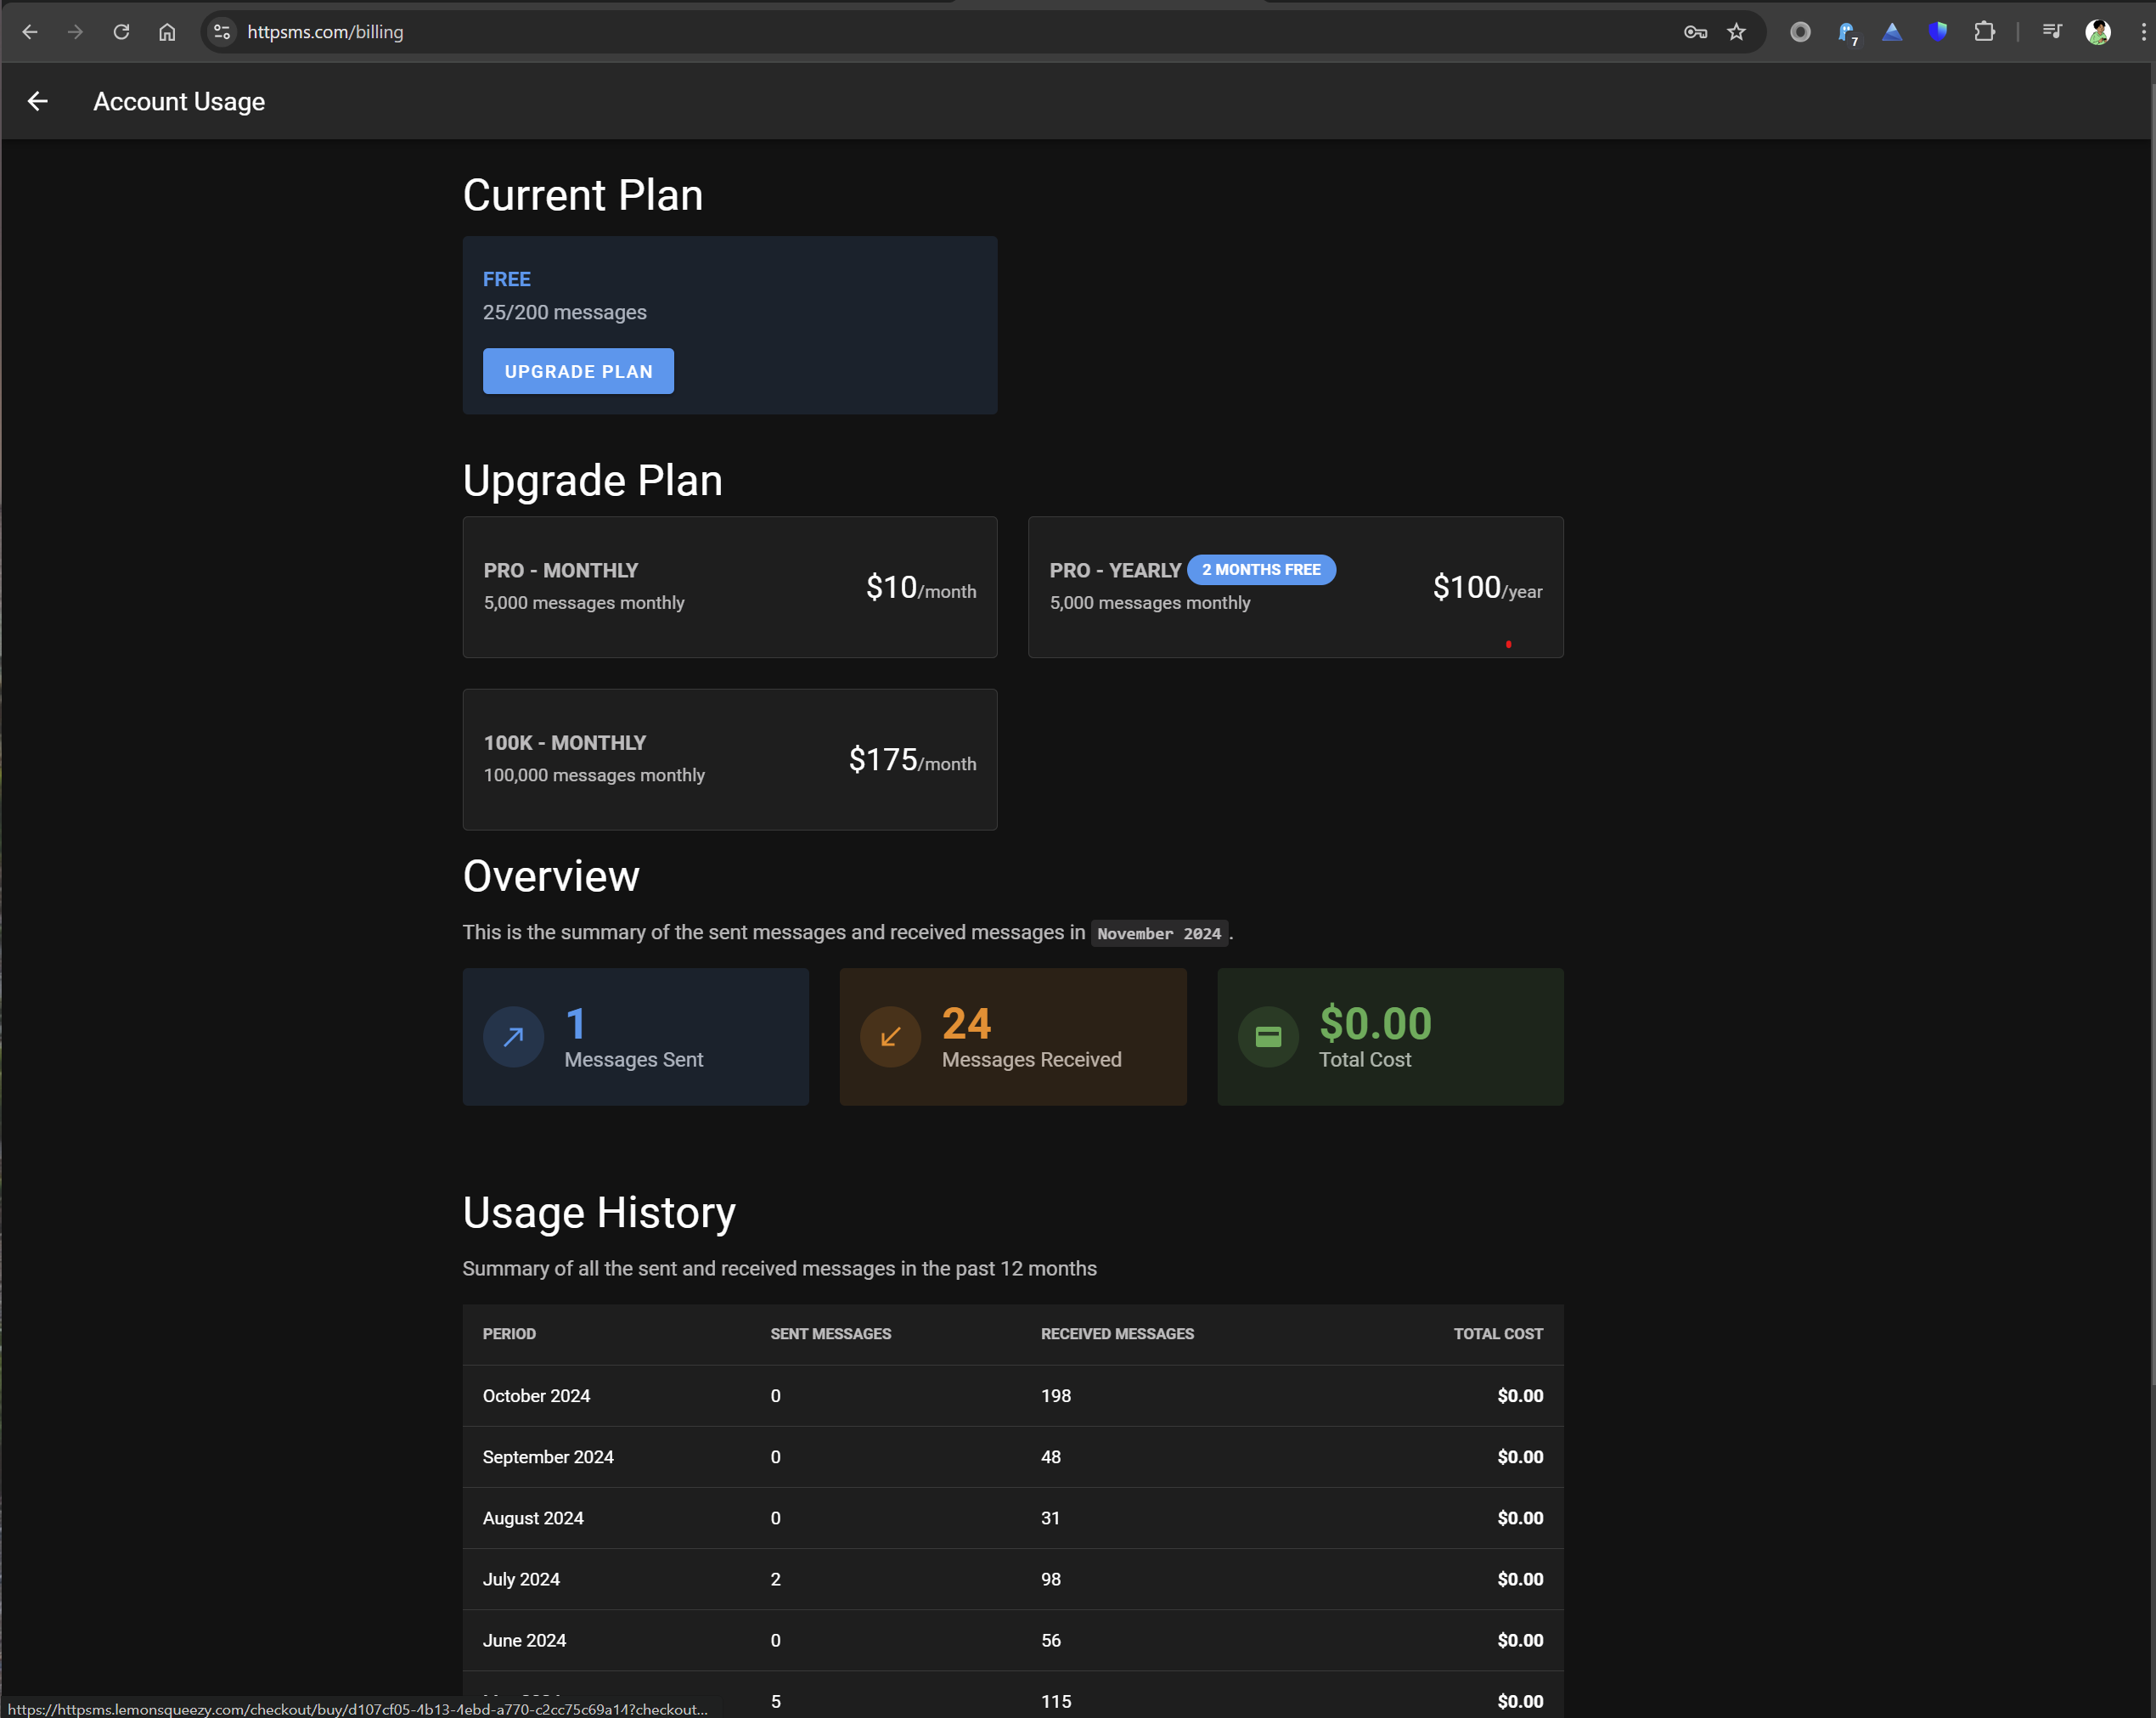This screenshot has height=1718, width=2156.
Task: Open the browser profile avatar
Action: click(2098, 32)
